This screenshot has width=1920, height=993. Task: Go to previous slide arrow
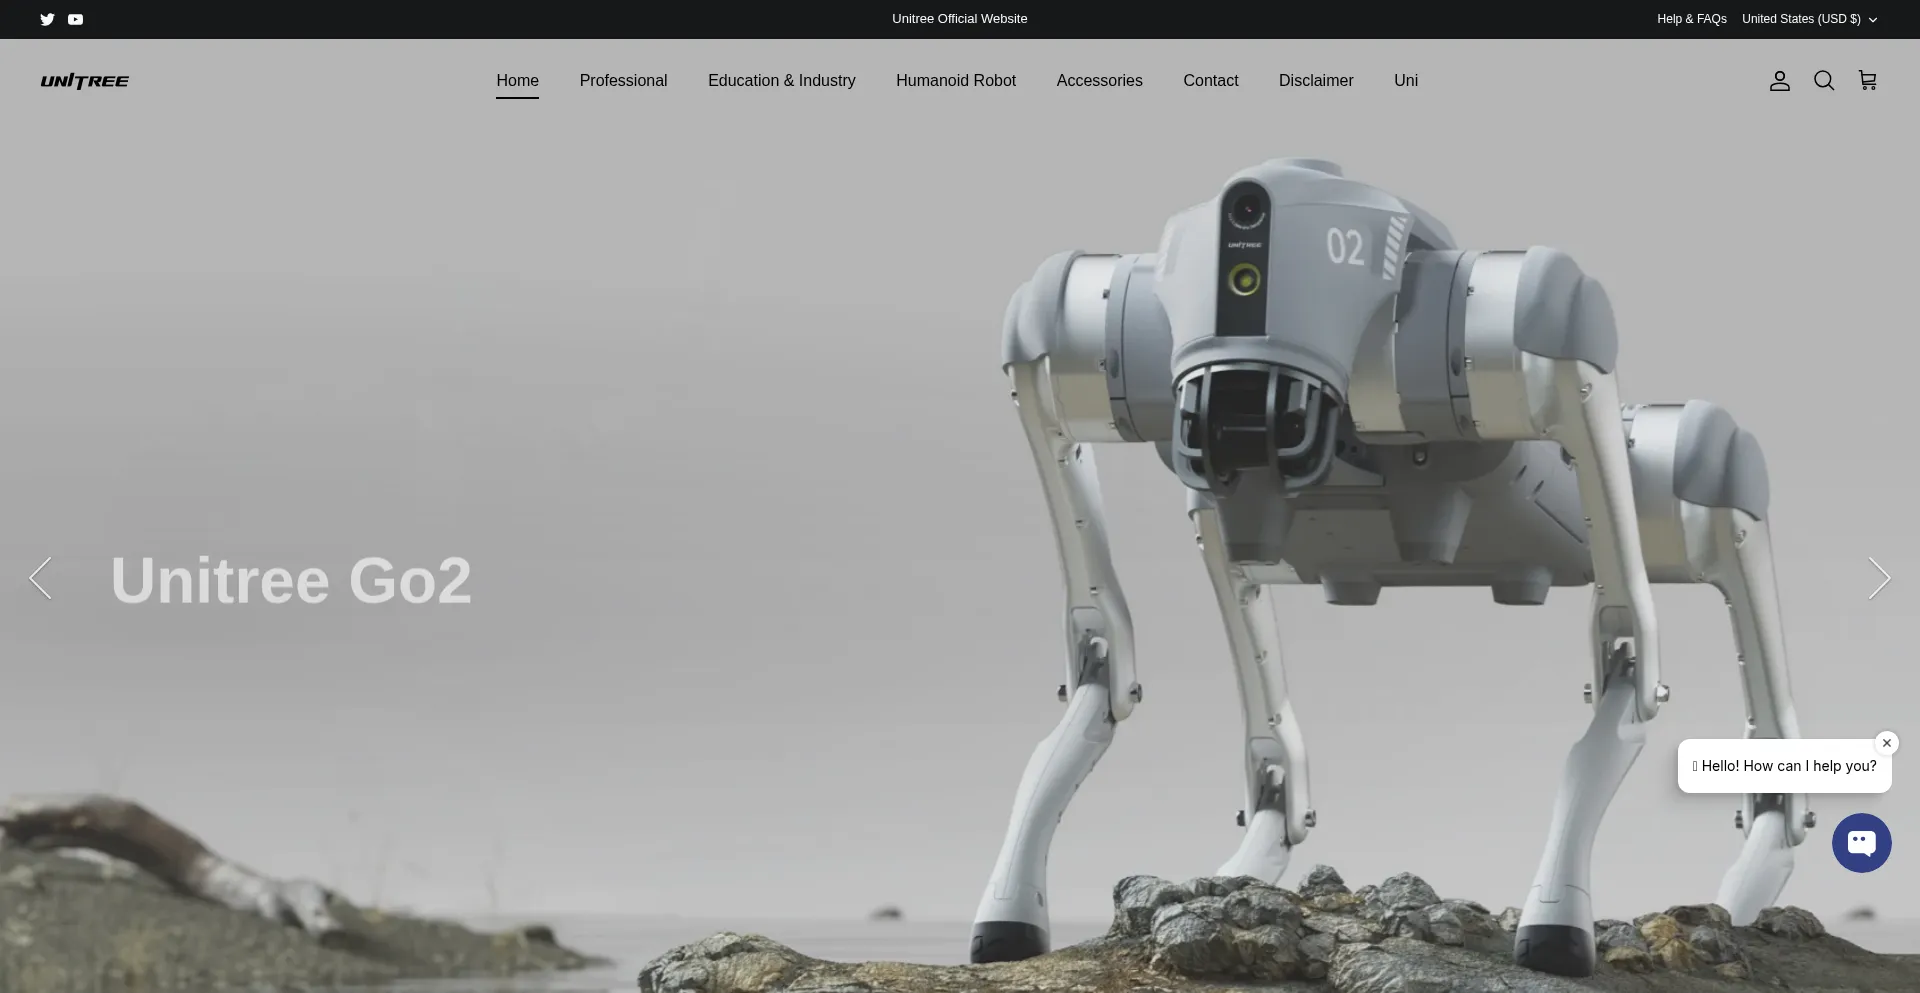point(40,578)
